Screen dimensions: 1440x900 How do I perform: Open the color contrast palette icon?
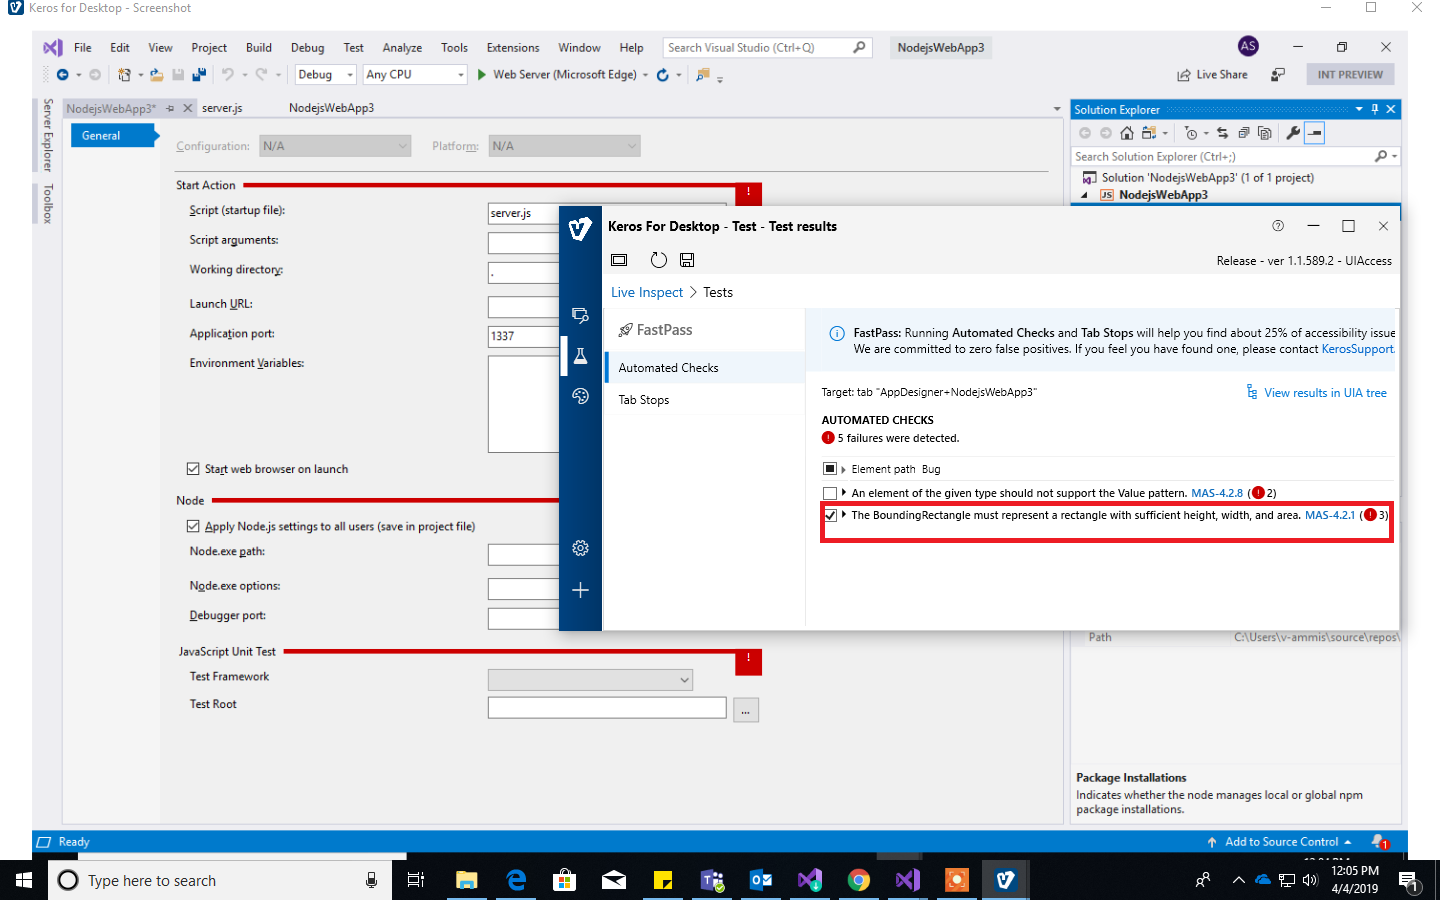coord(580,395)
